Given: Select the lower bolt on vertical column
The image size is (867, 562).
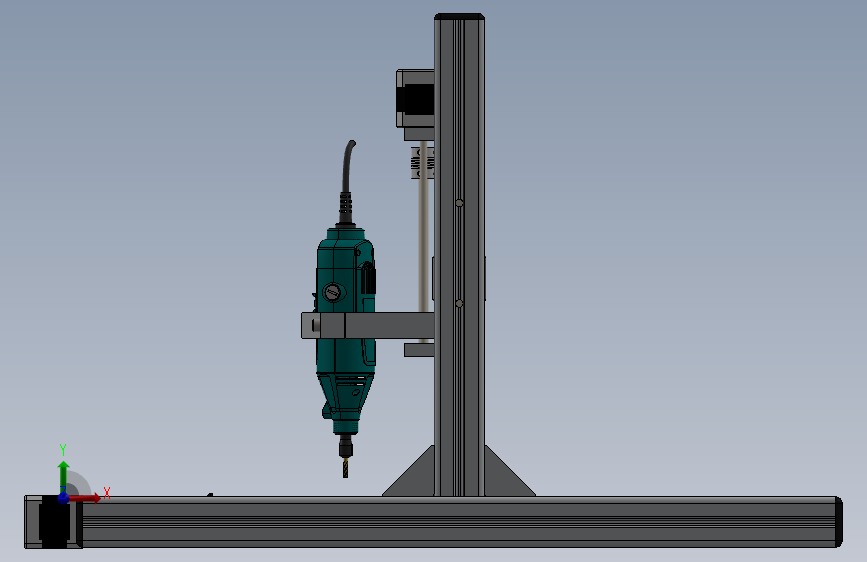Looking at the screenshot, I should pyautogui.click(x=459, y=303).
